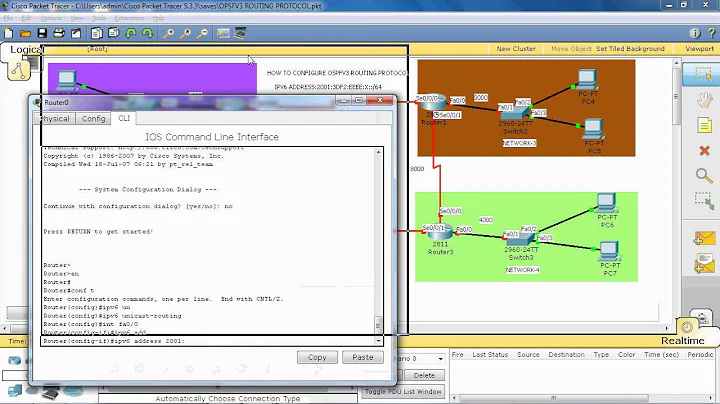720x404 pixels.
Task: Click the help question mark icon
Action: 712,33
